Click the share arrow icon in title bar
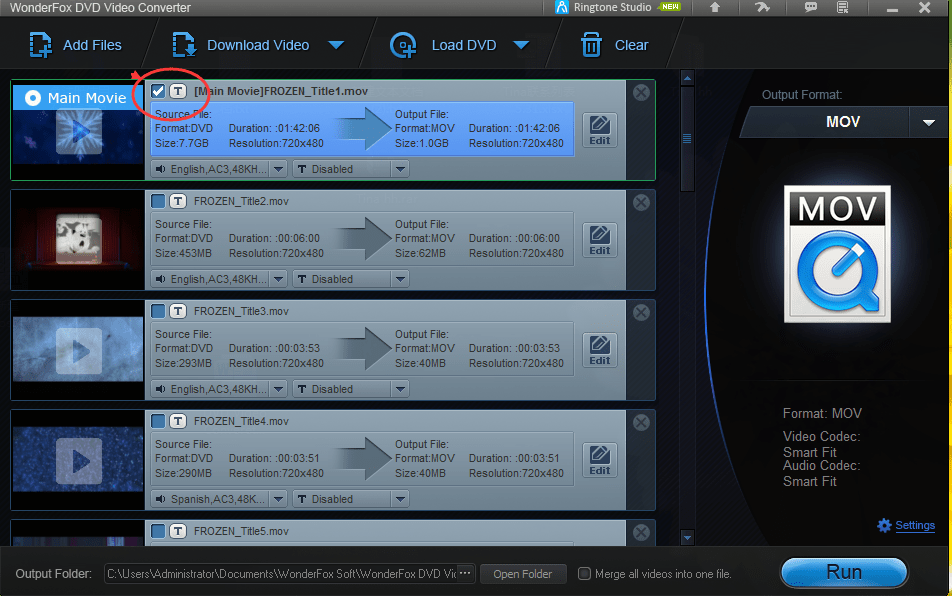Screen dimensions: 952x596 [x=762, y=7]
